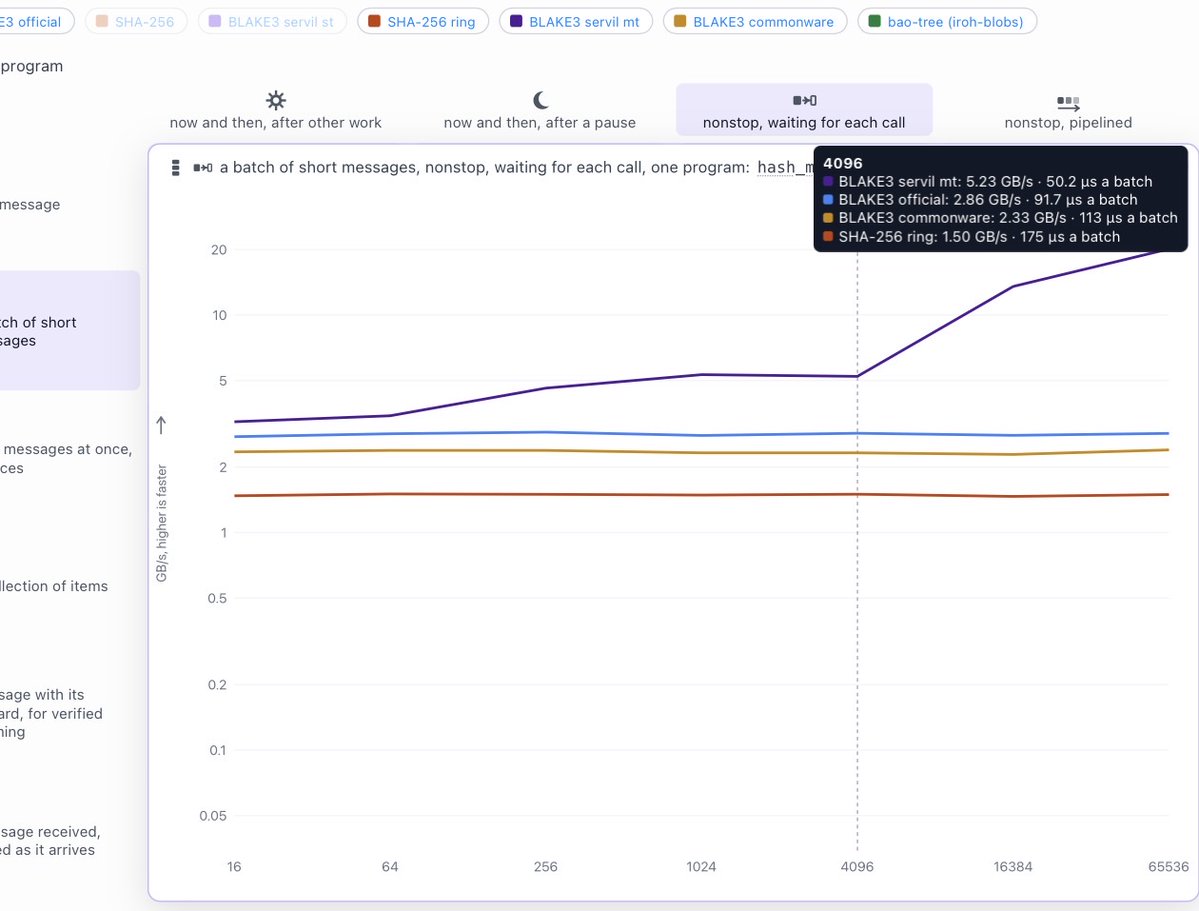Click the moon icon for after a pause
This screenshot has height=911, width=1199.
(x=540, y=100)
